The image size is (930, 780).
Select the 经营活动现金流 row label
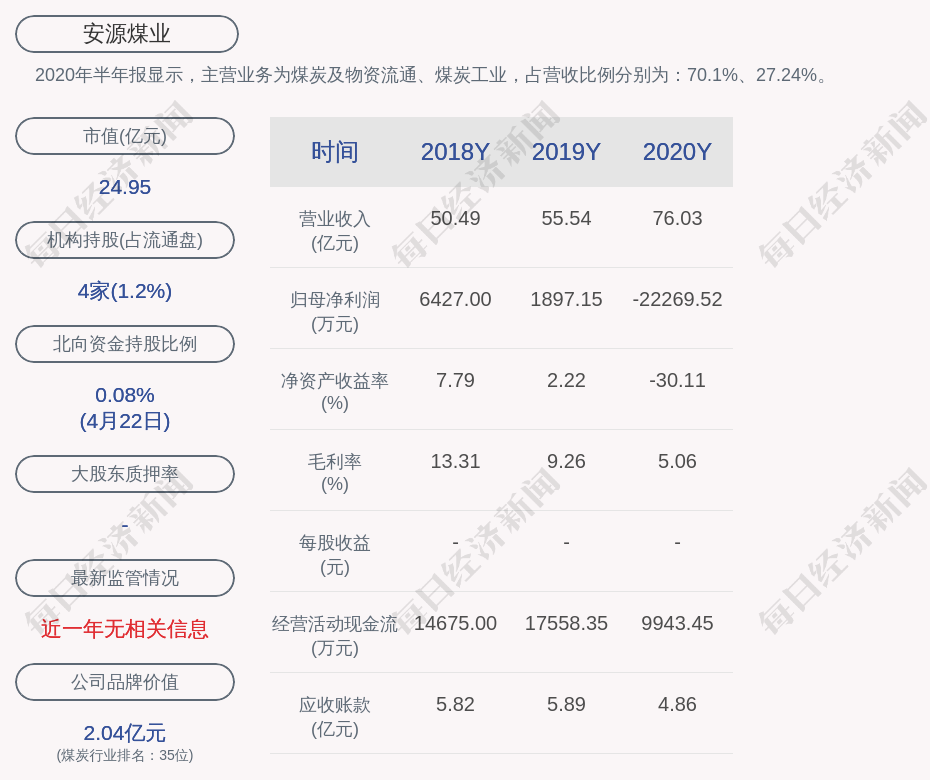(335, 636)
